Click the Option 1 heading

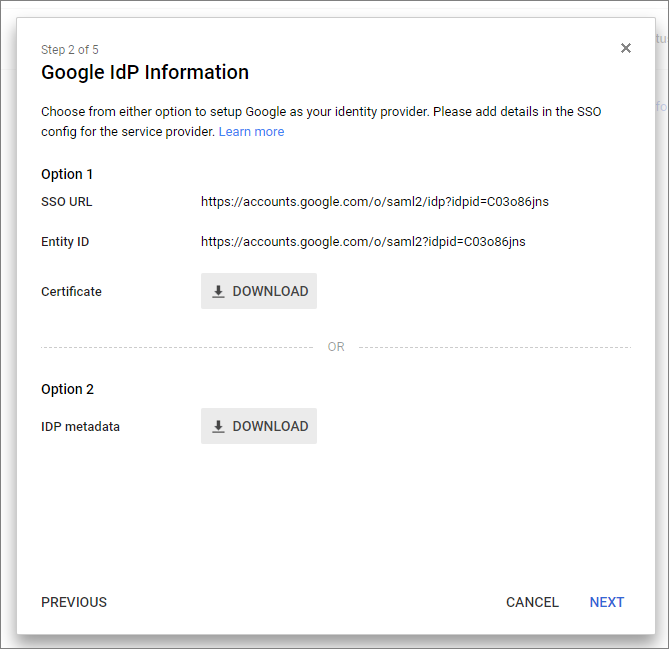tap(67, 174)
